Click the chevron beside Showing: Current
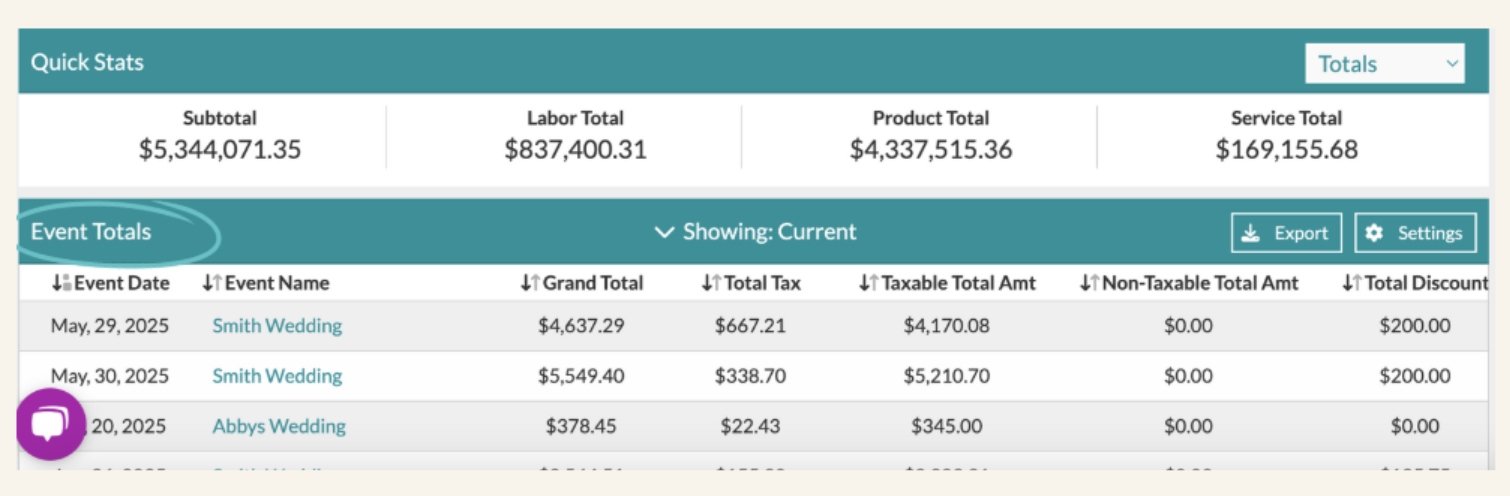1510x496 pixels. click(x=664, y=232)
